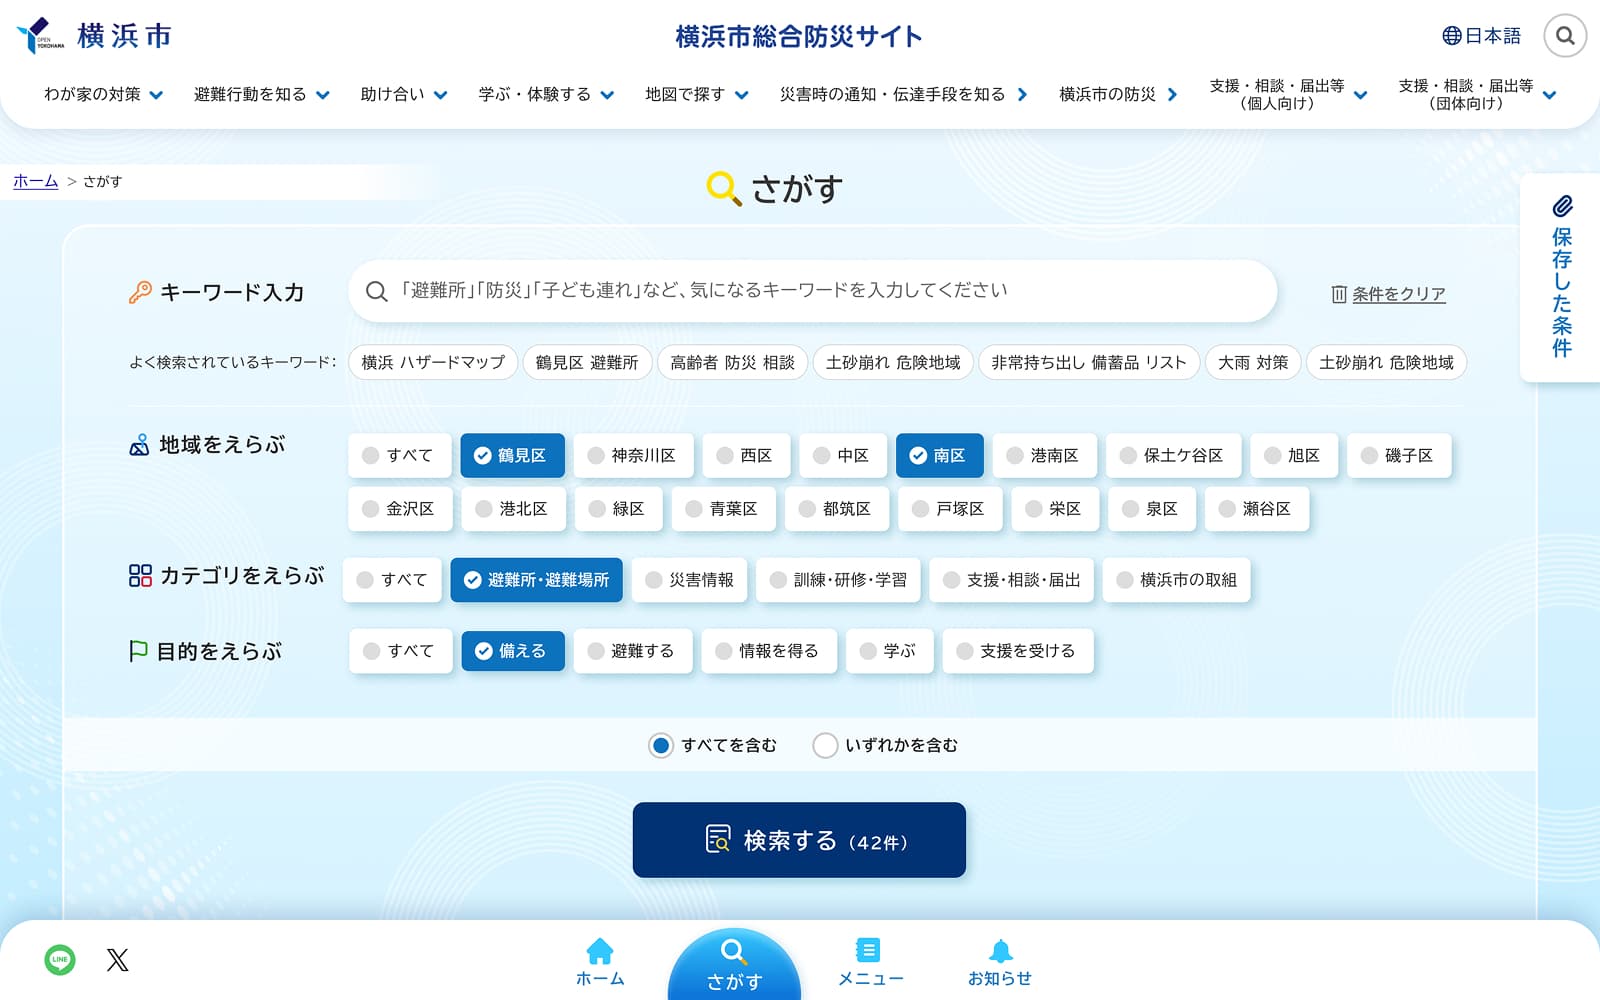Select すべて in the area row
Viewport: 1600px width, 1000px height.
[x=400, y=455]
